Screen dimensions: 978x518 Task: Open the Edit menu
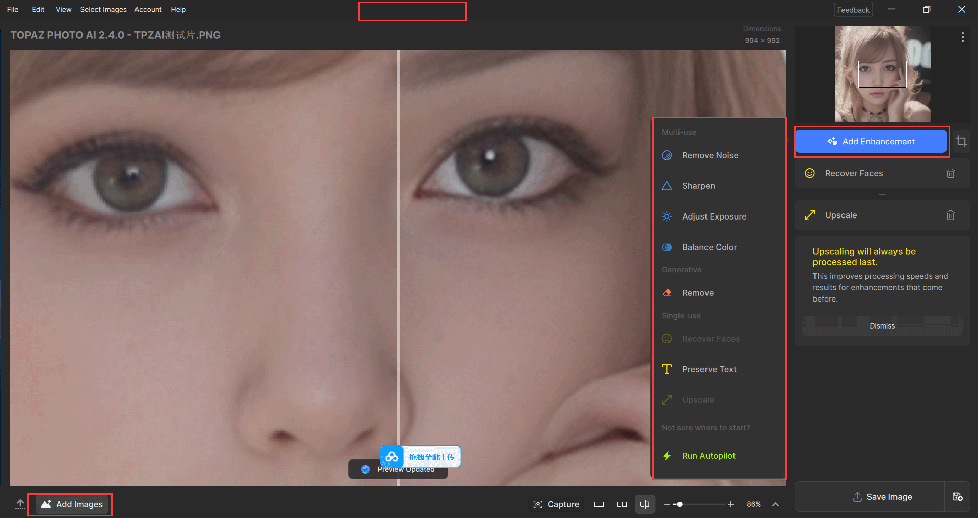pyautogui.click(x=38, y=9)
